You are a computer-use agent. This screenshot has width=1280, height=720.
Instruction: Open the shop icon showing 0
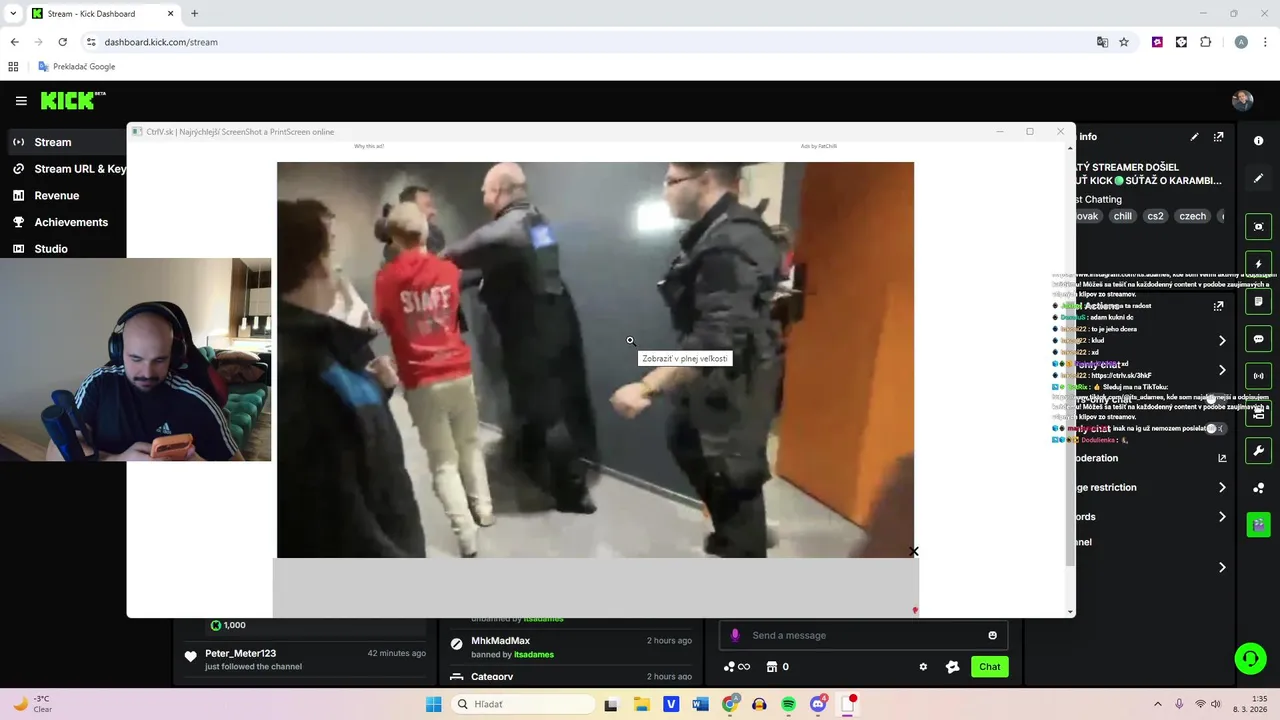point(778,667)
